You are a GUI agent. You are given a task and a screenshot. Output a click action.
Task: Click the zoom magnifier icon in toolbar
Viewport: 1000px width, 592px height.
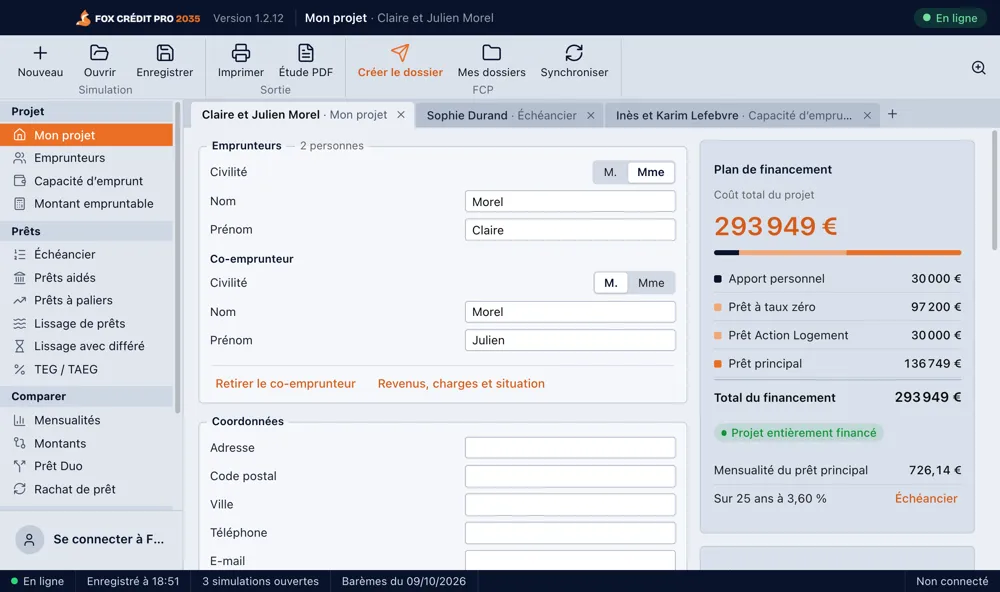click(x=978, y=68)
